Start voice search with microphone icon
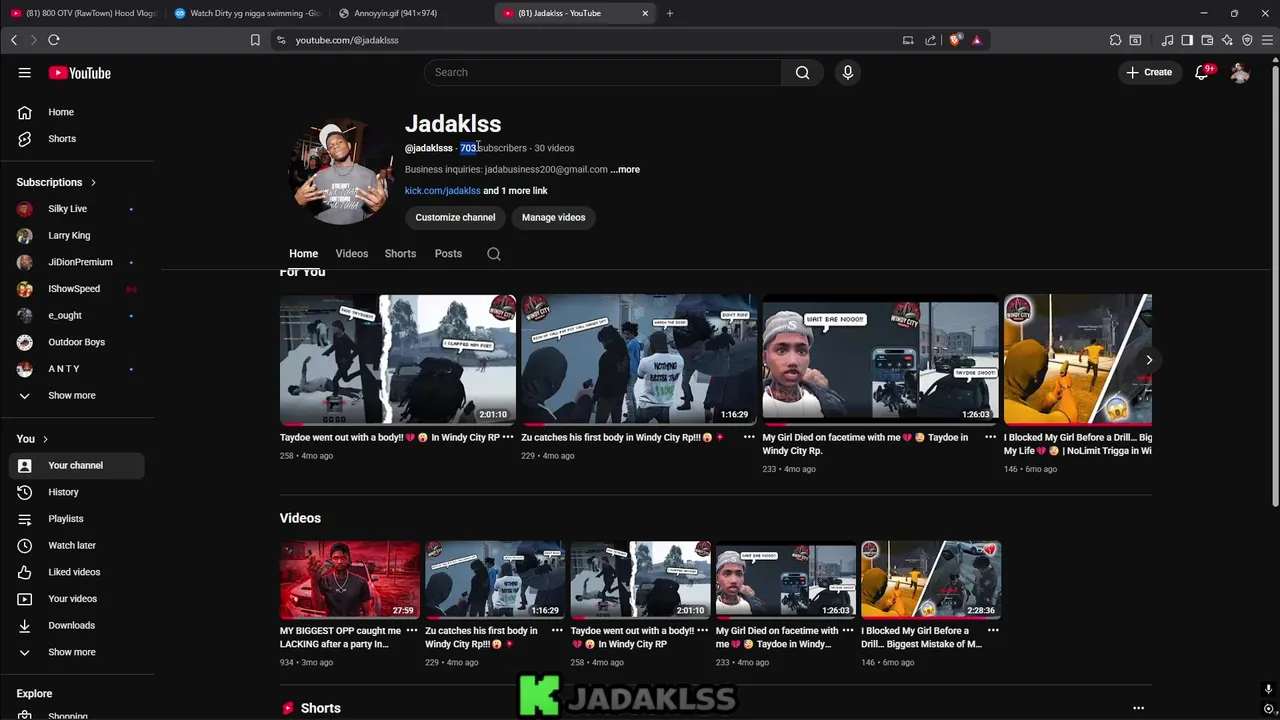 847,72
